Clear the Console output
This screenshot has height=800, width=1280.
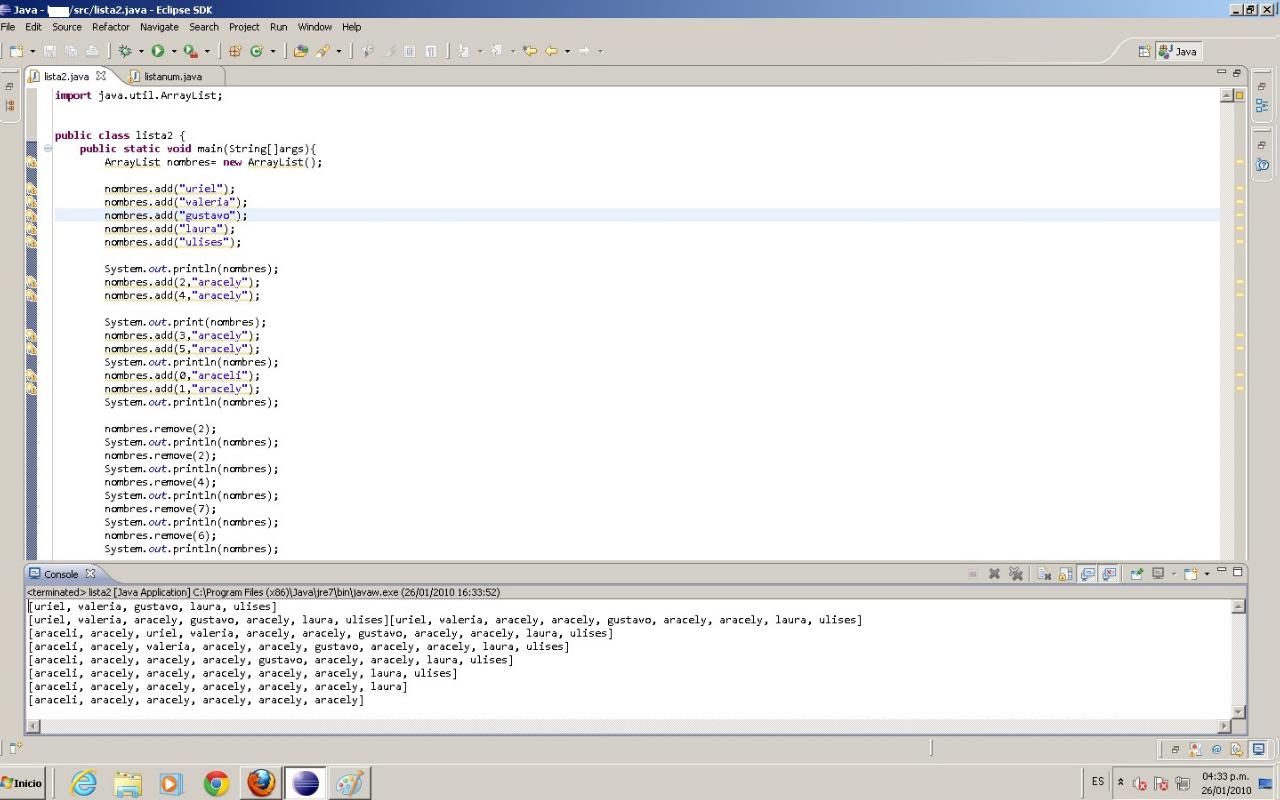1044,574
